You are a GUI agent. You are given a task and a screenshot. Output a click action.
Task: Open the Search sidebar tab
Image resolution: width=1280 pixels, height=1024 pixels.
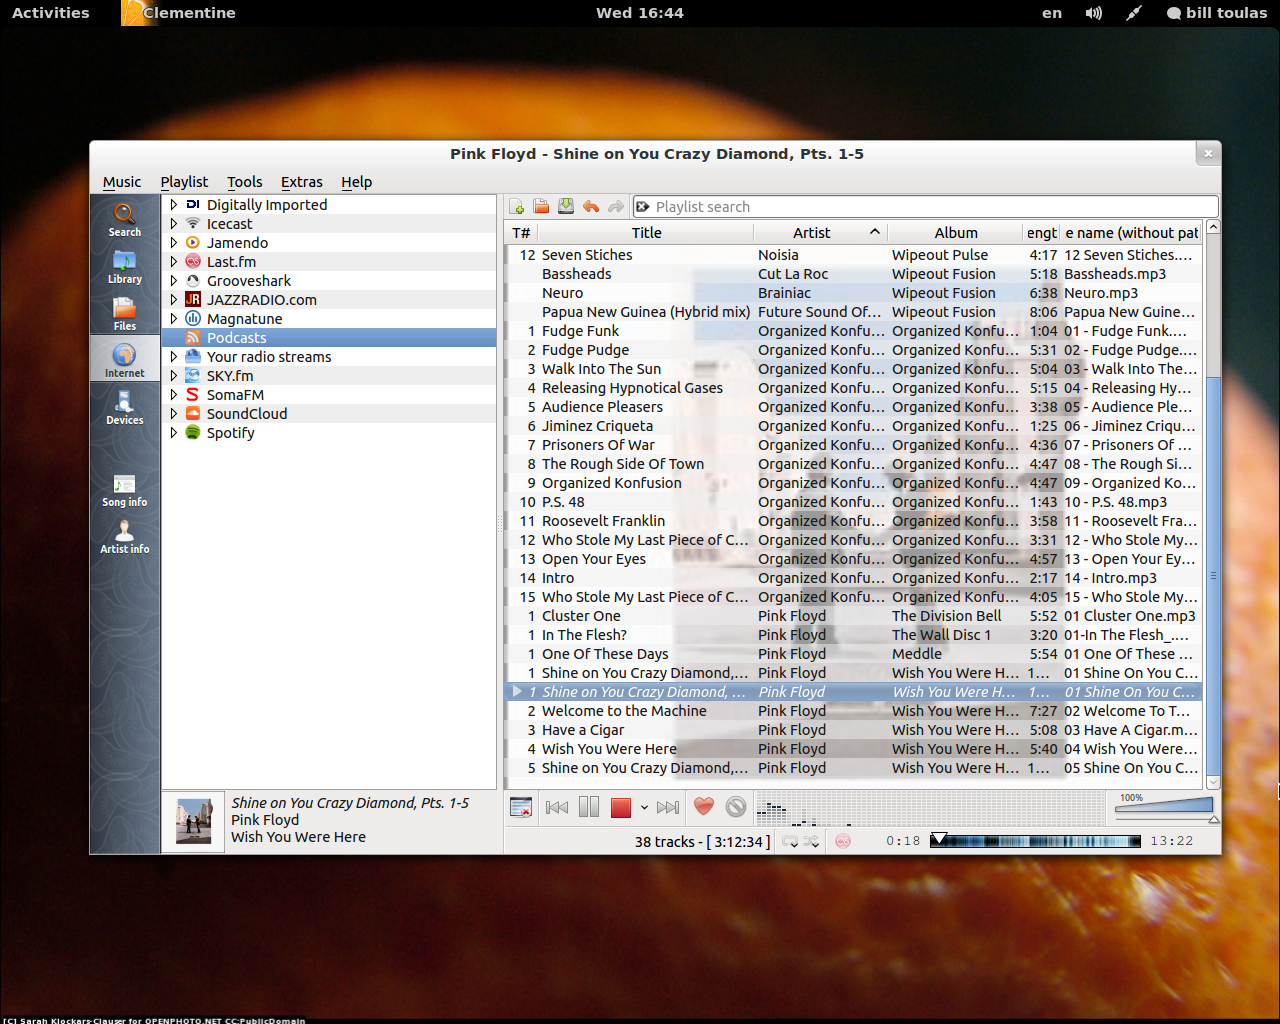coord(125,219)
